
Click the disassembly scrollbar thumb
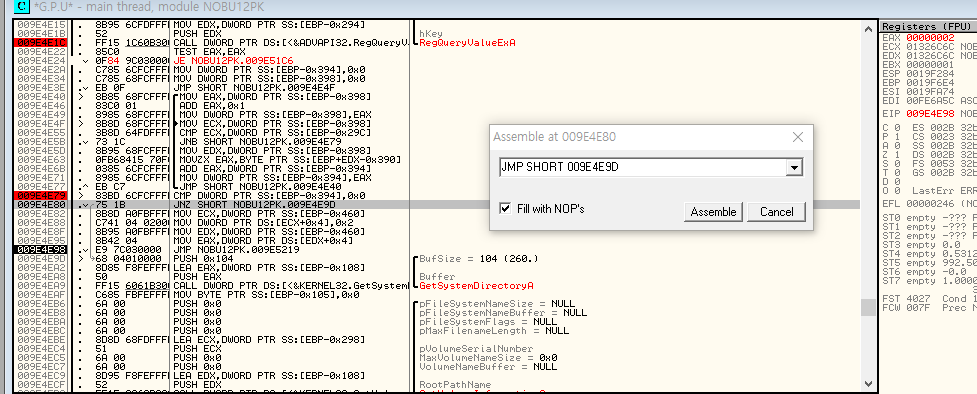coord(869,307)
